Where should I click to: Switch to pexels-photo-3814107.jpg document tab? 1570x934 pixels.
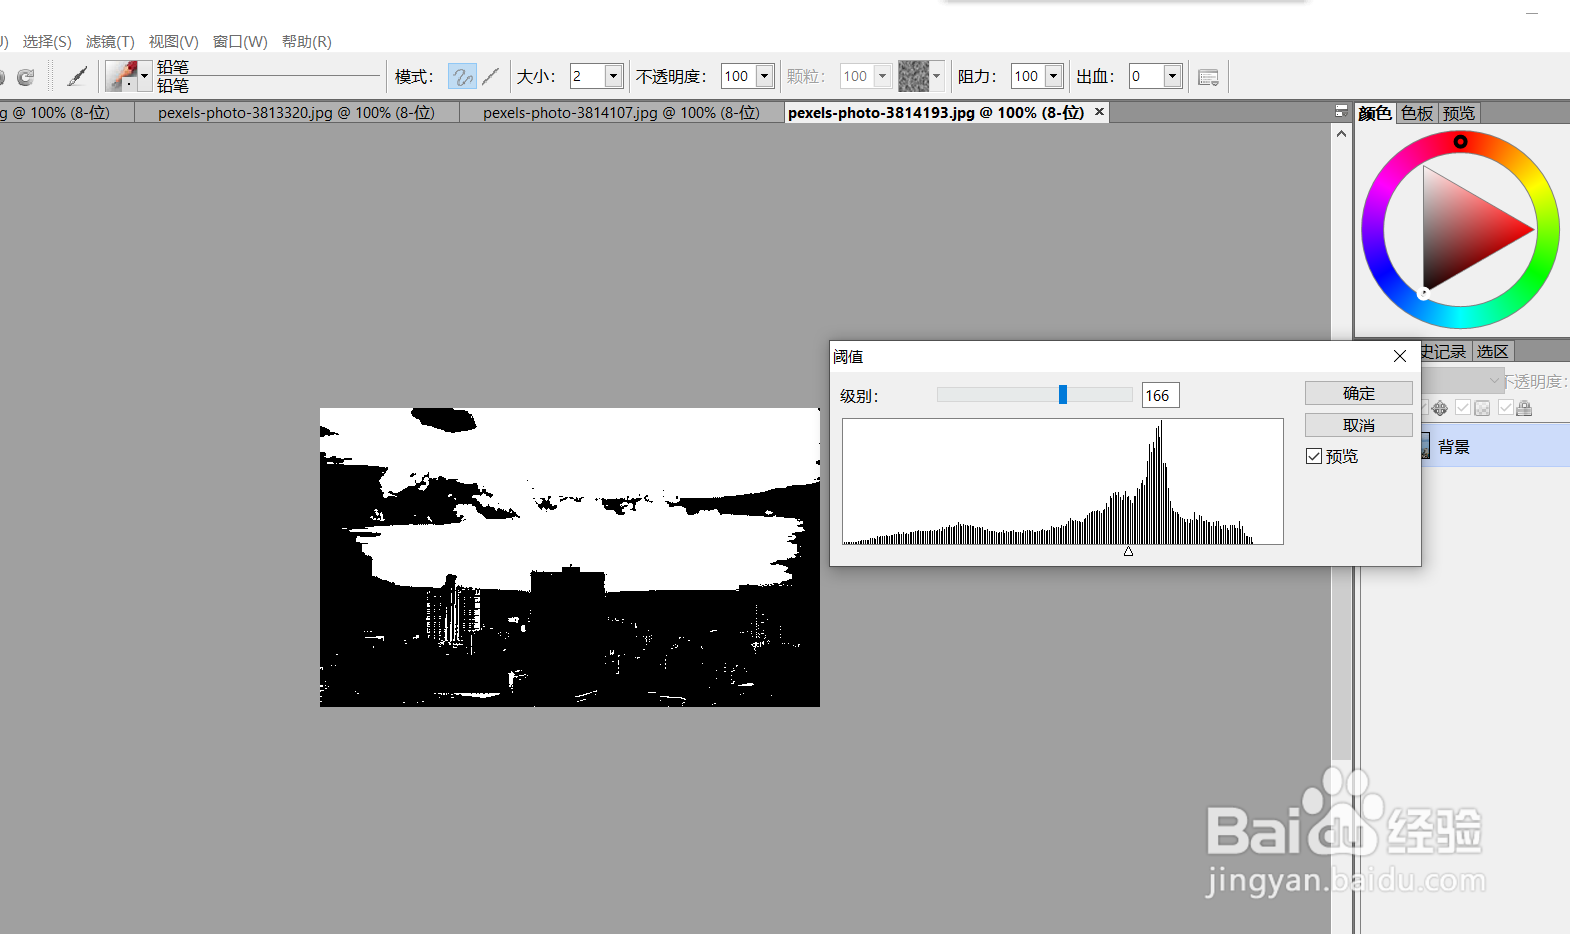[621, 113]
